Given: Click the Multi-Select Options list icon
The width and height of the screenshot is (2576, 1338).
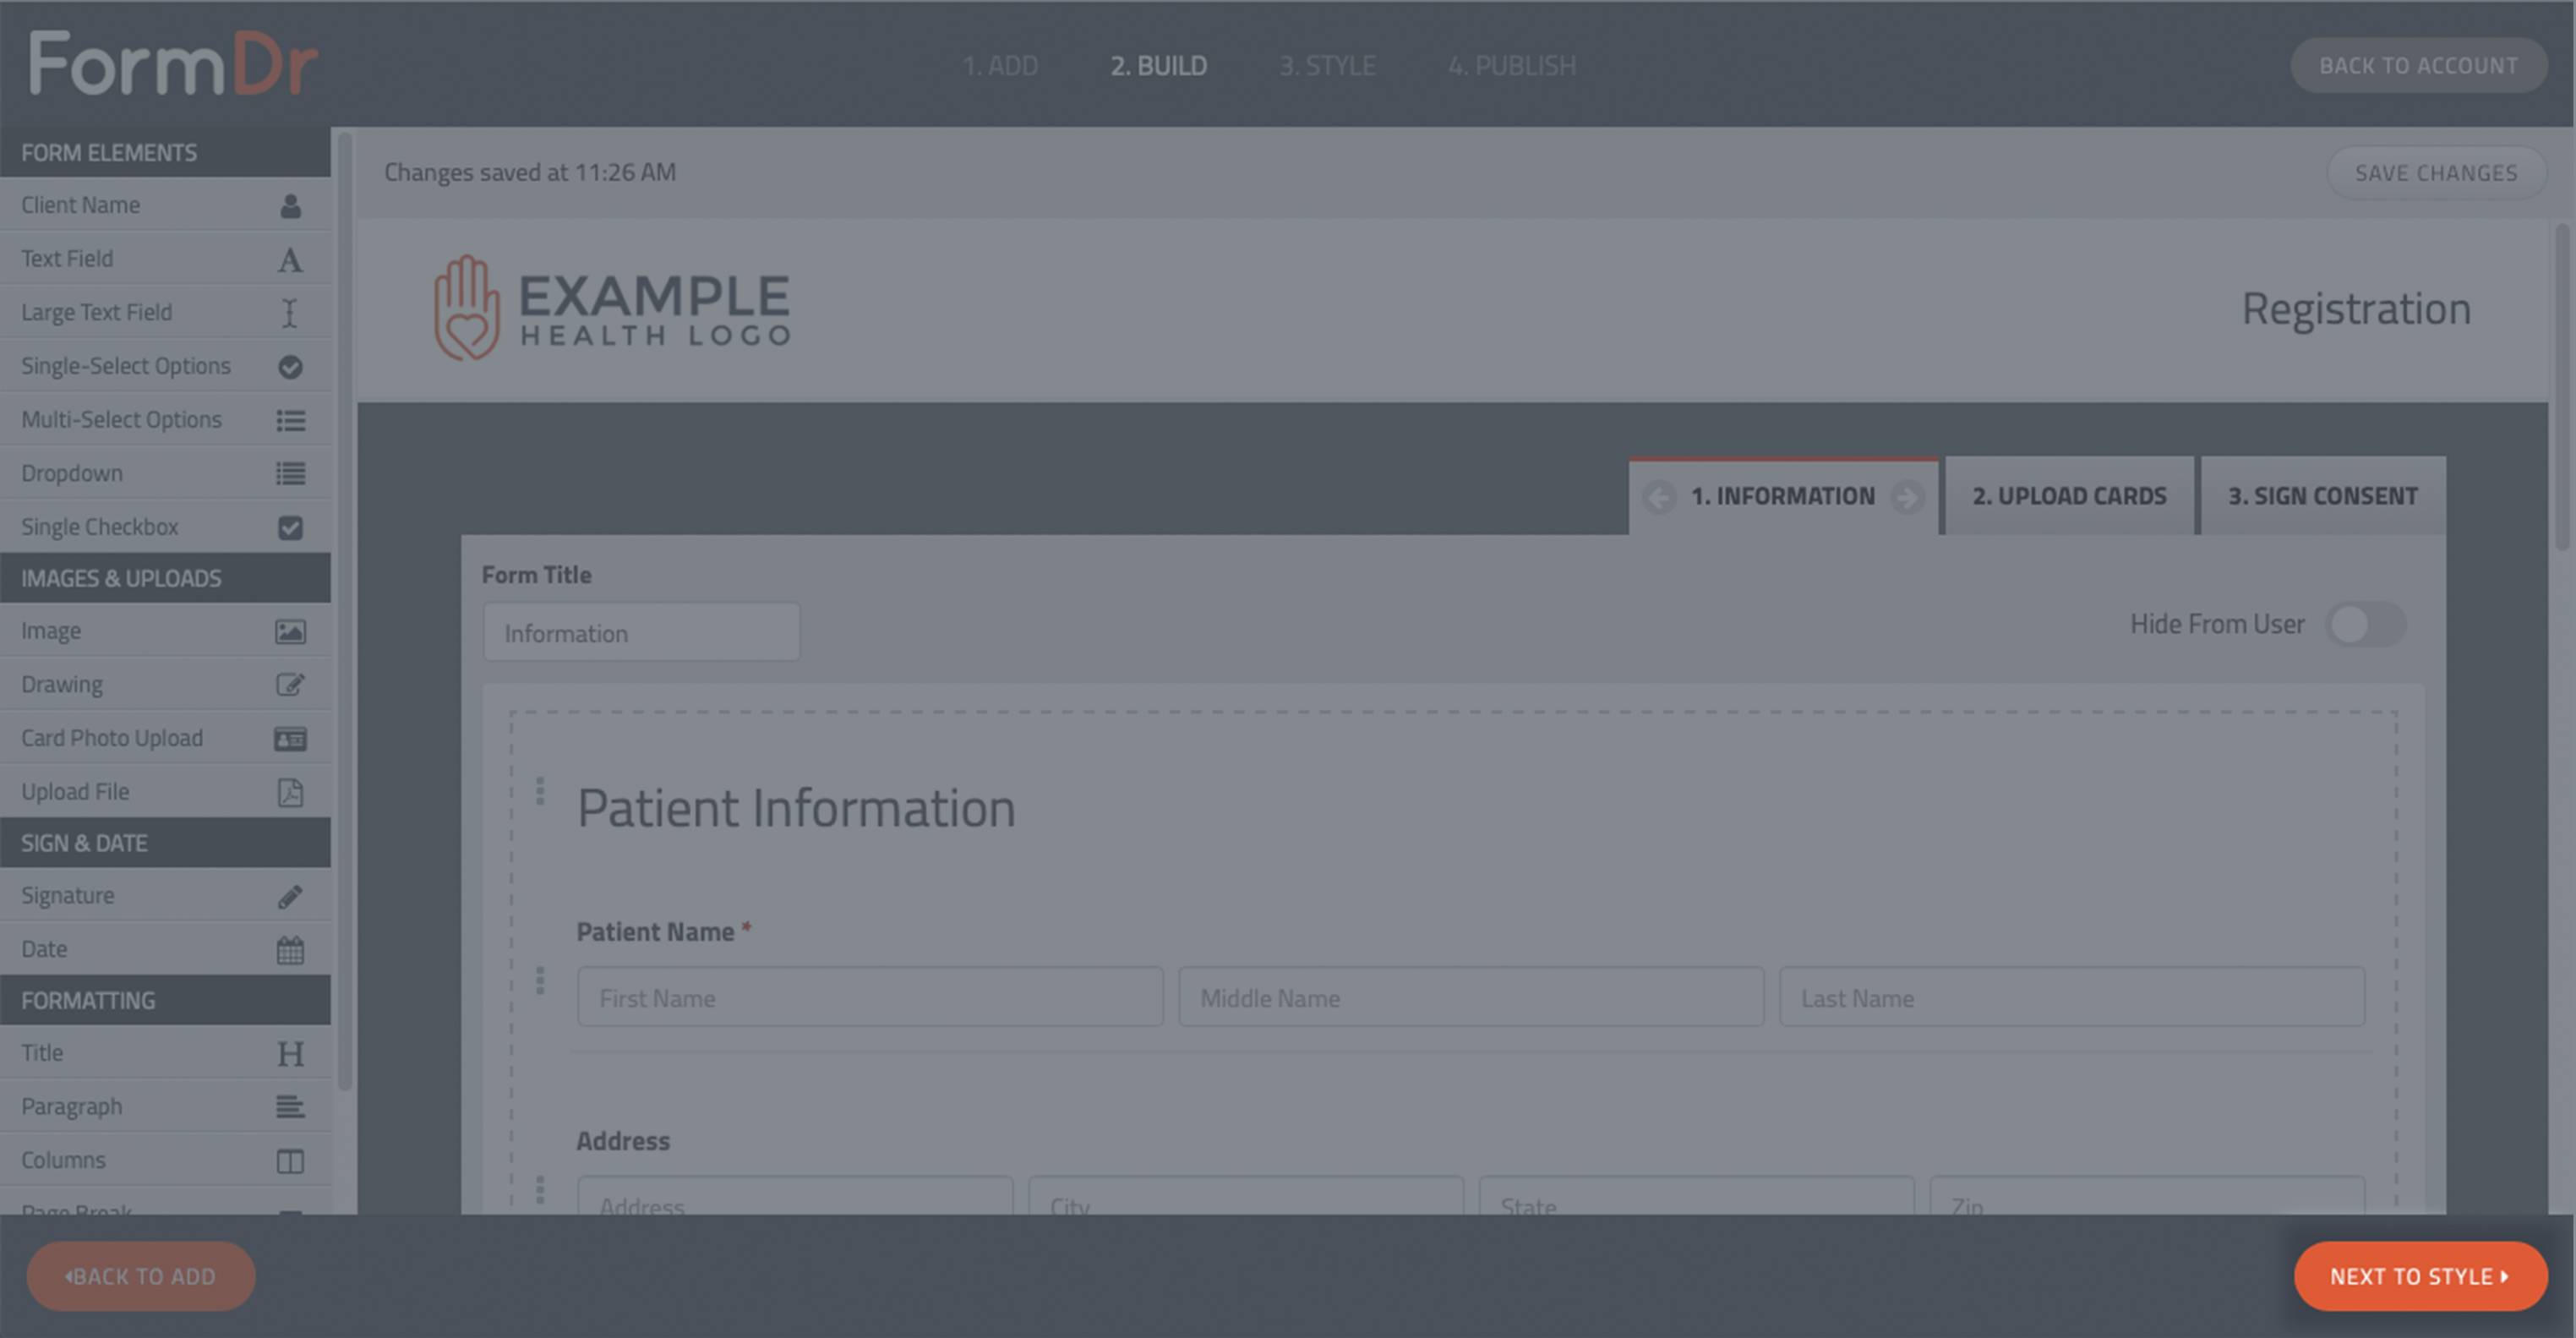Looking at the screenshot, I should click(x=290, y=421).
